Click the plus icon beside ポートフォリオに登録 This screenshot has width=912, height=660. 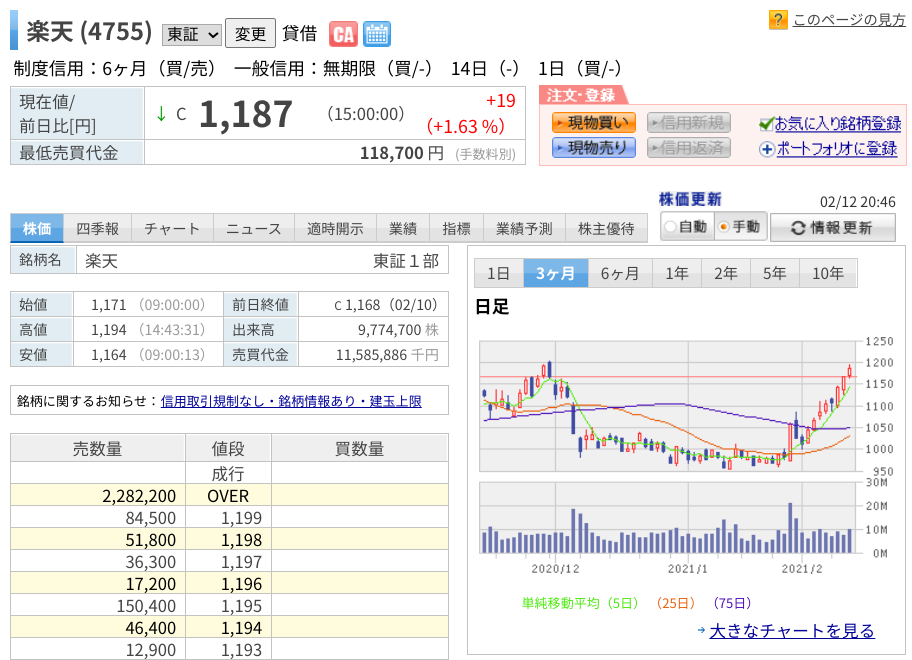pos(767,149)
